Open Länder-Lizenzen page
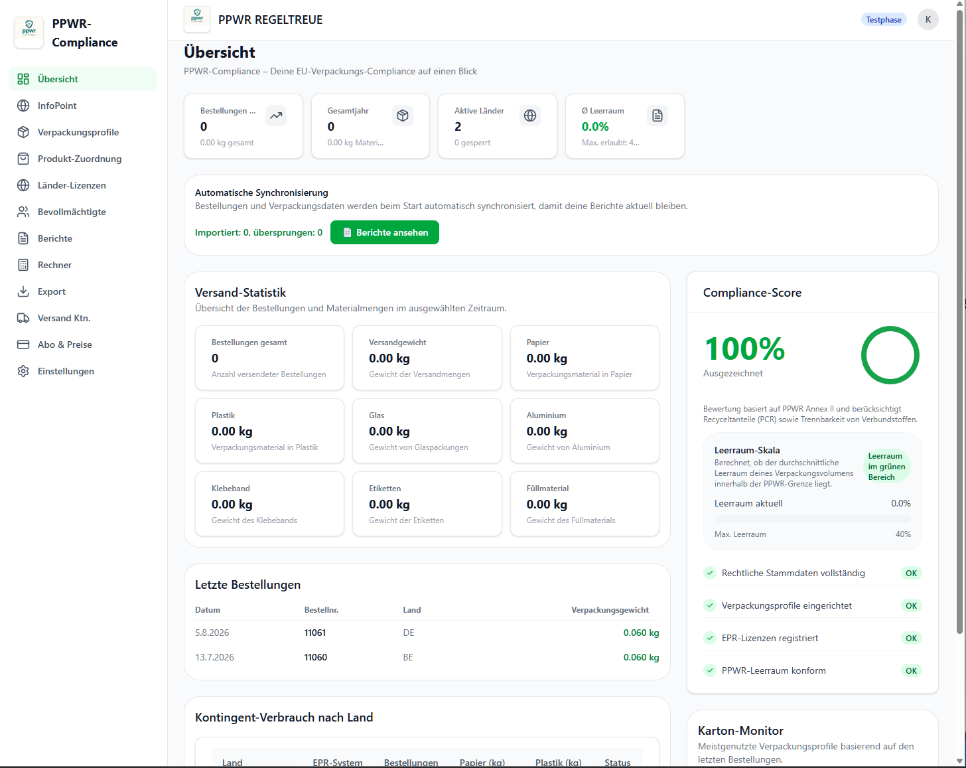This screenshot has width=966, height=768. click(83, 185)
